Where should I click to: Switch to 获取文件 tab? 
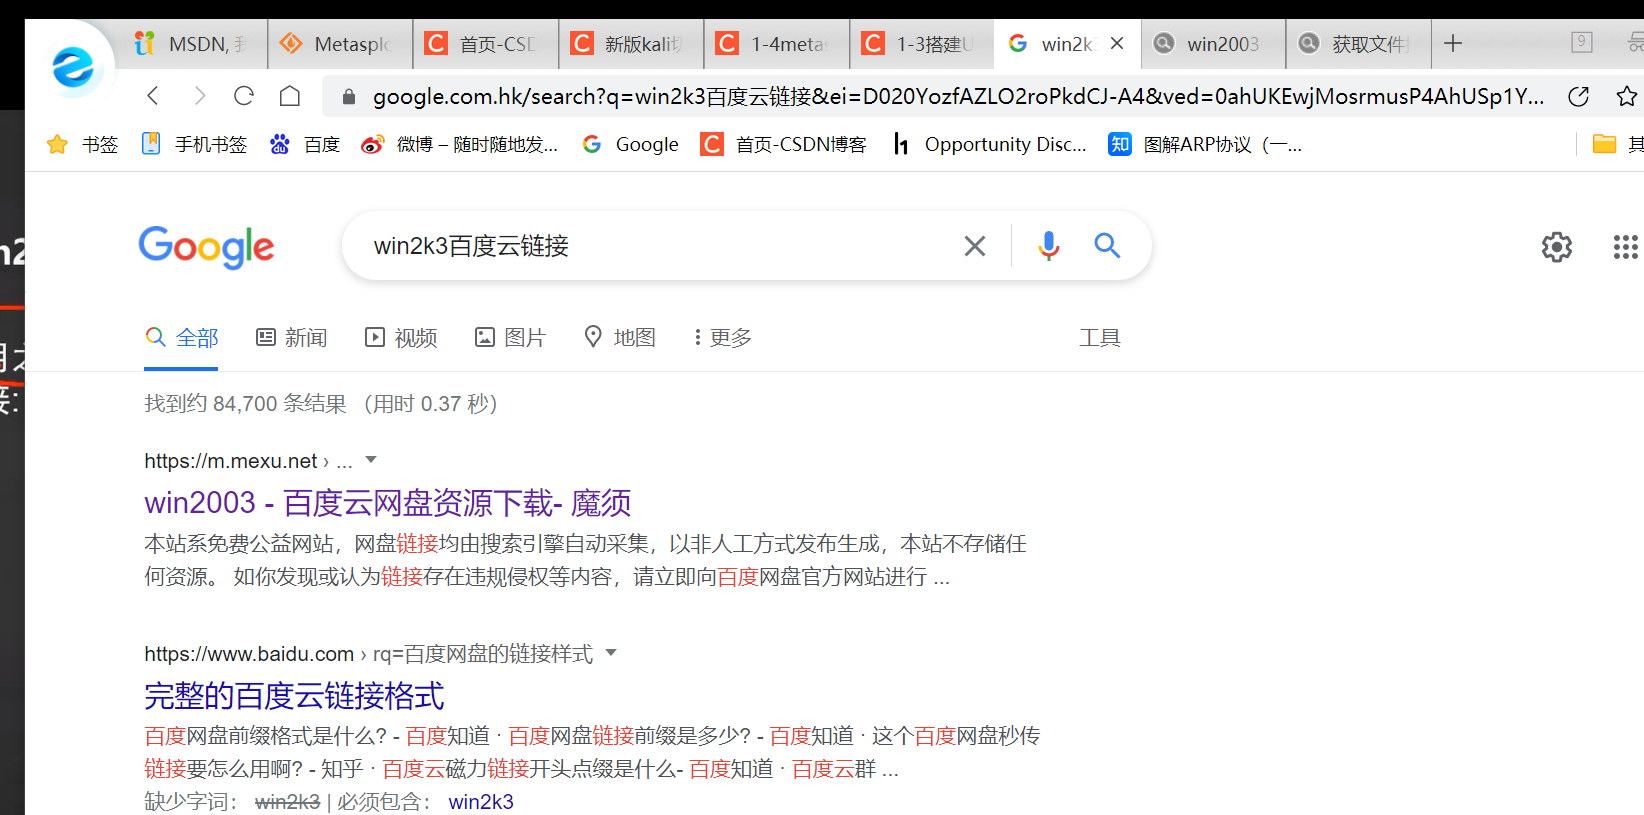click(x=1358, y=44)
